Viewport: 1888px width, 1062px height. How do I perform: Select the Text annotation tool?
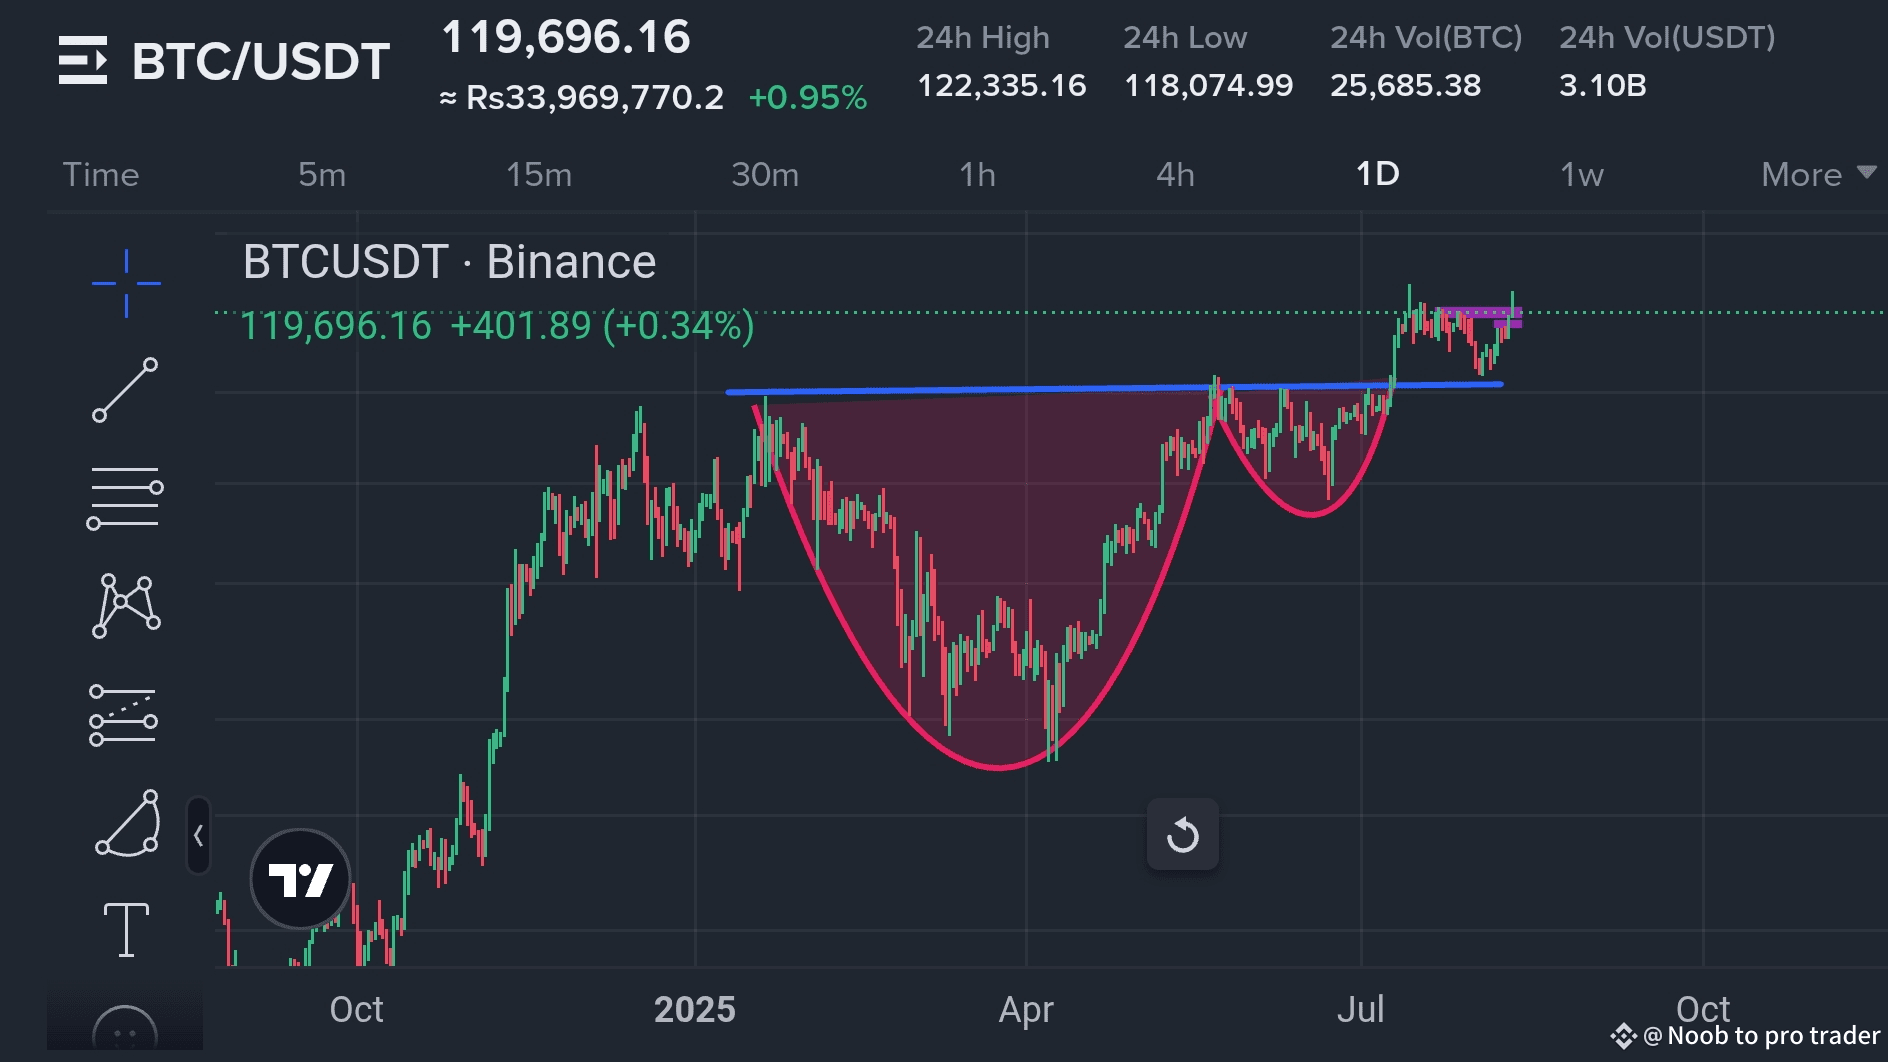click(126, 930)
